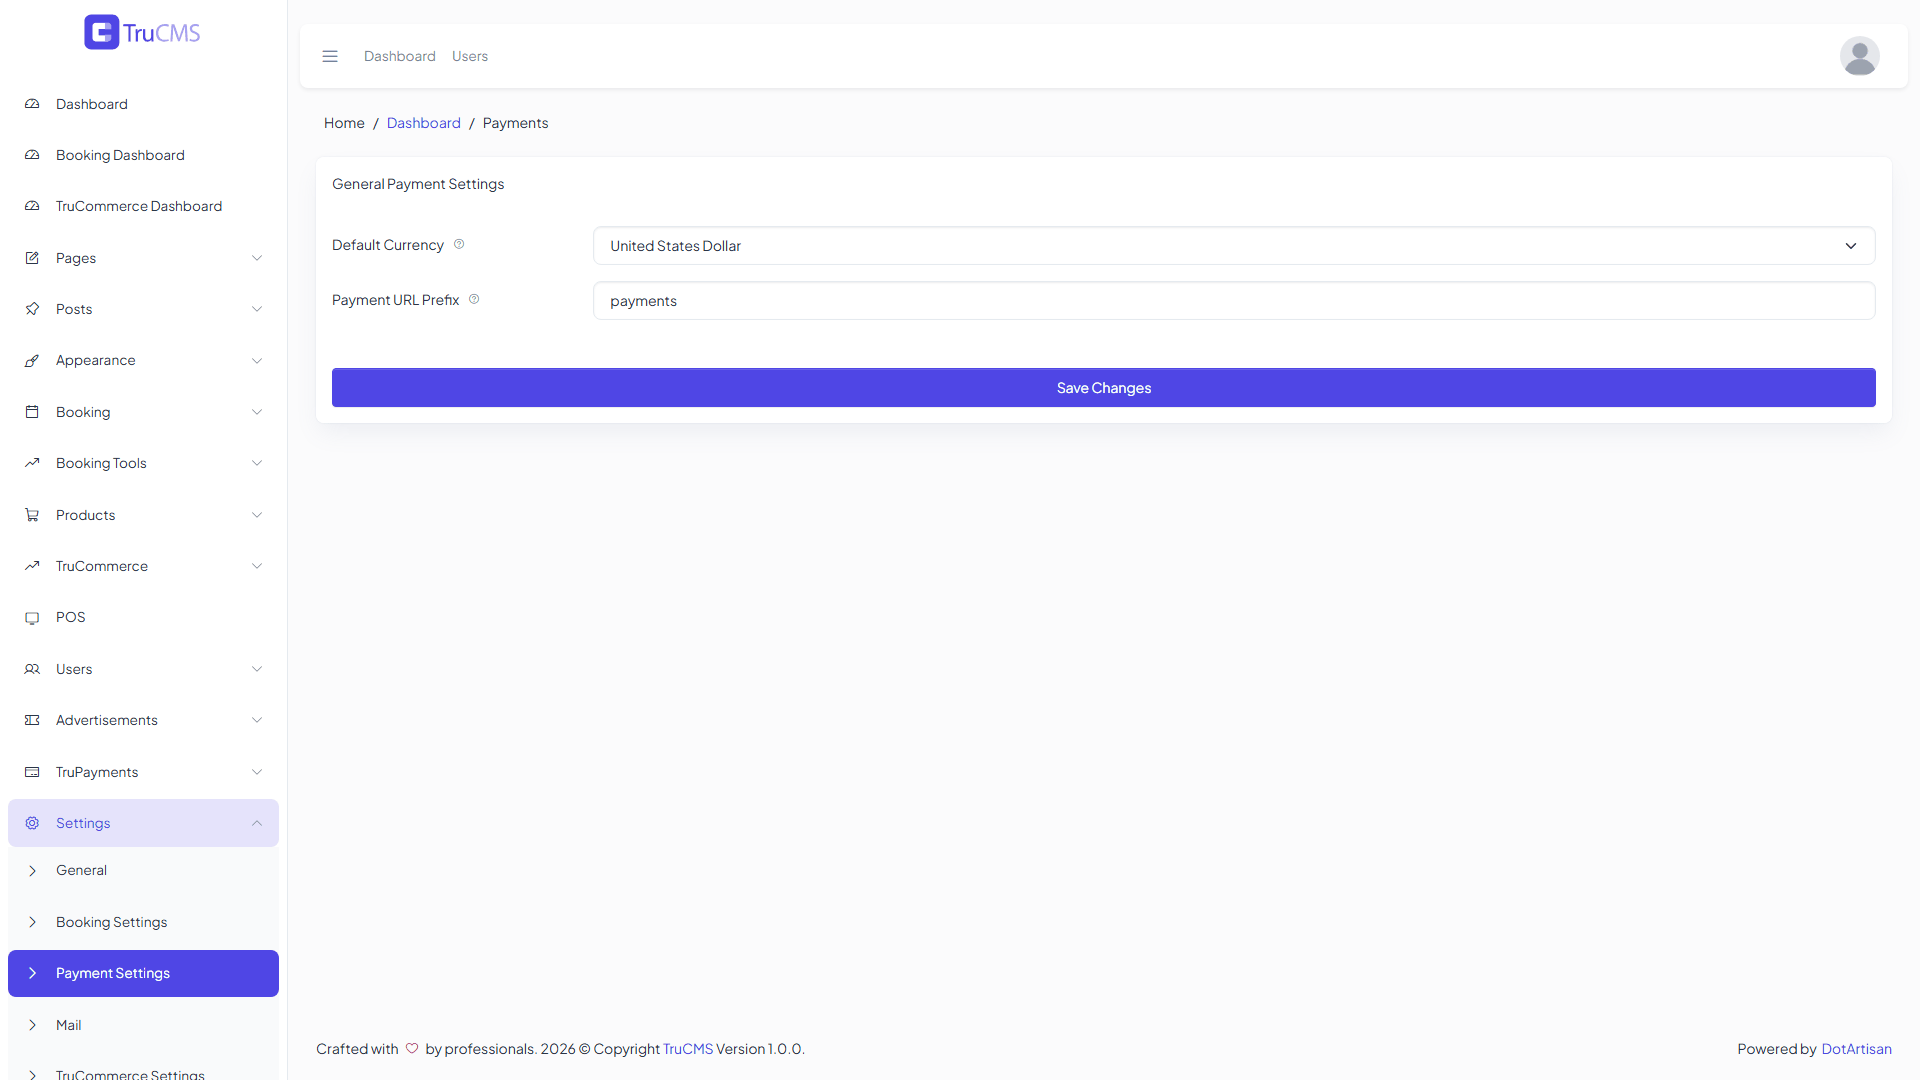Click the General Payment Settings heading
The height and width of the screenshot is (1080, 1920).
point(418,184)
